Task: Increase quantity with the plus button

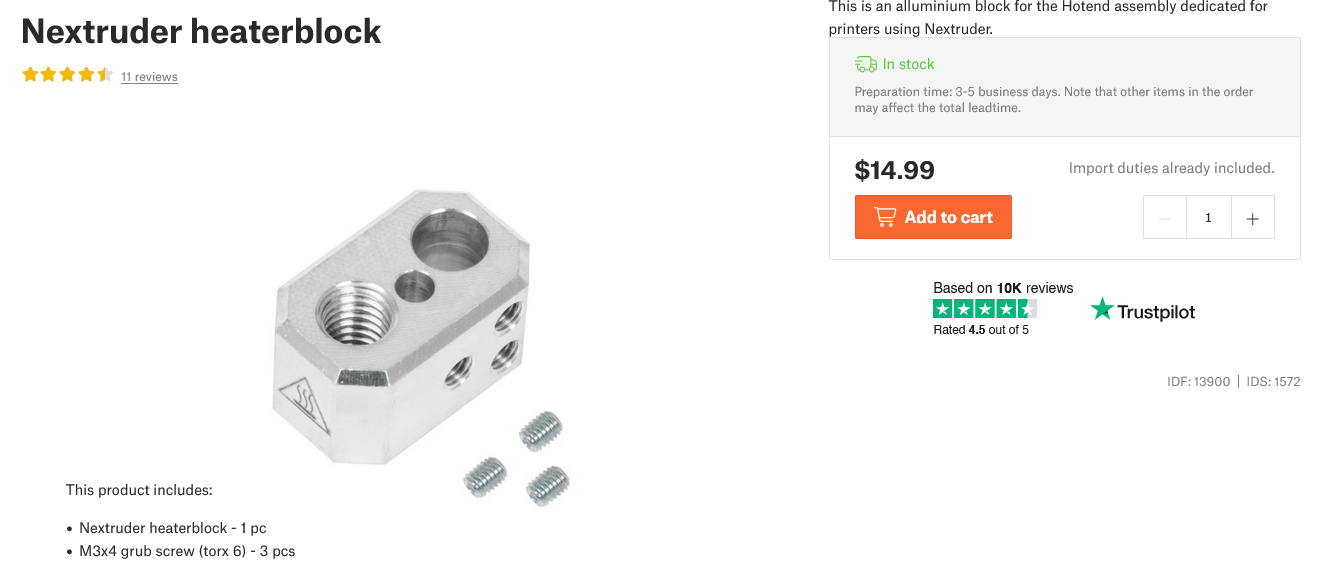Action: [1252, 217]
